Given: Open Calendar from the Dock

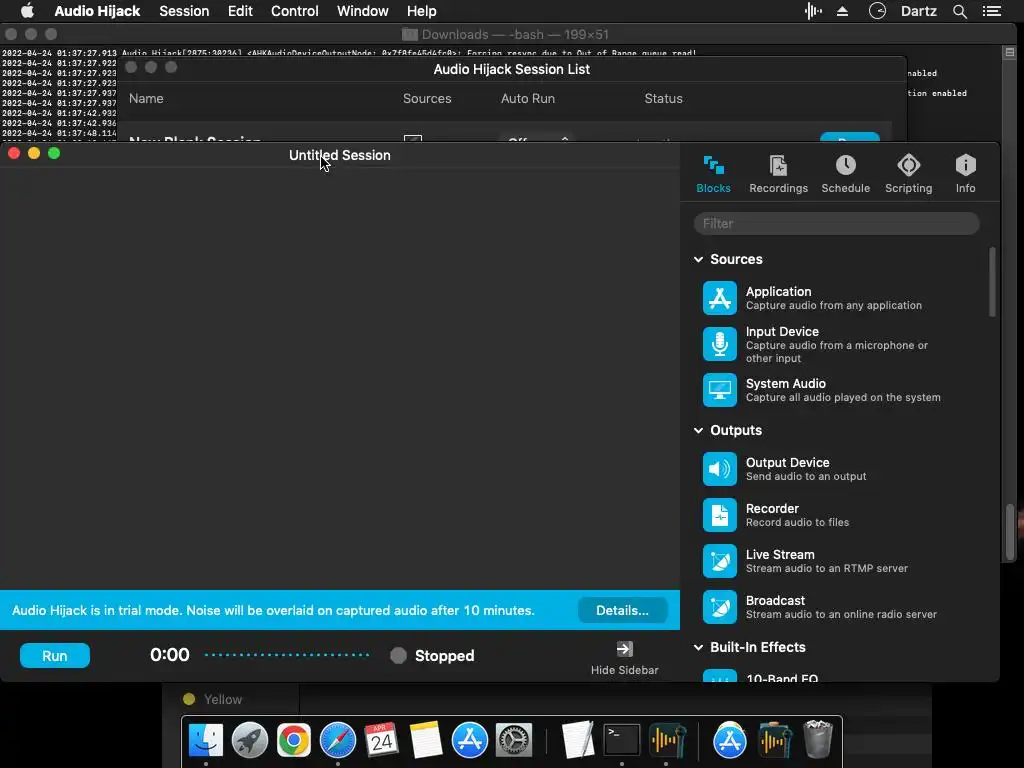Looking at the screenshot, I should pyautogui.click(x=381, y=740).
